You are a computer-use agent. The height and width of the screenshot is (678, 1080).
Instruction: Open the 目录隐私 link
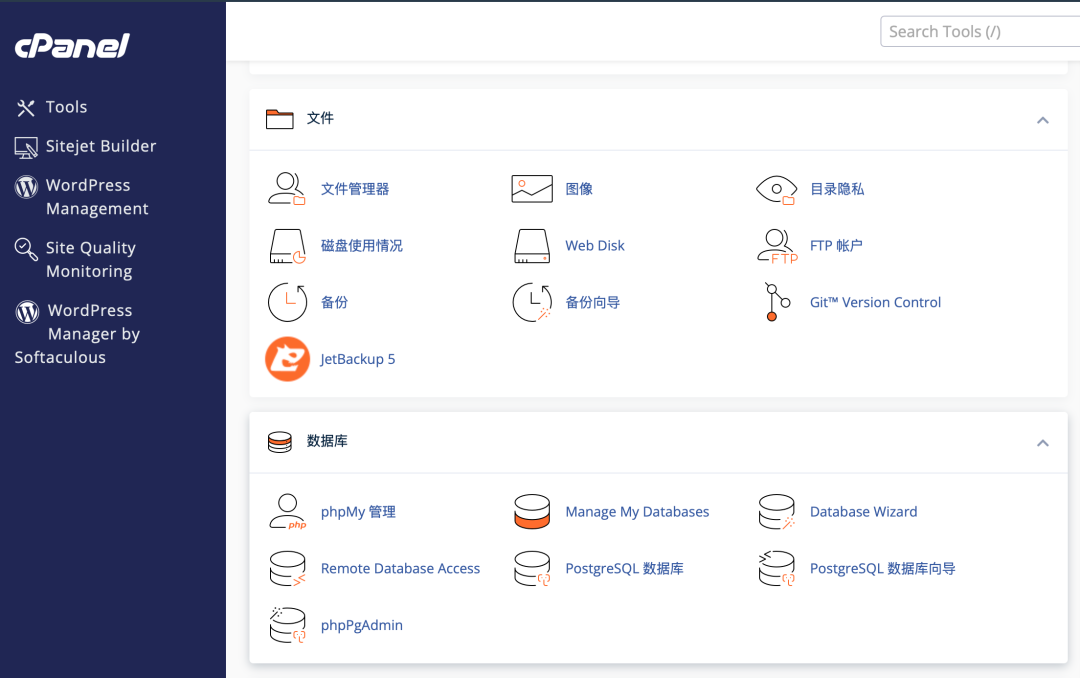[837, 189]
